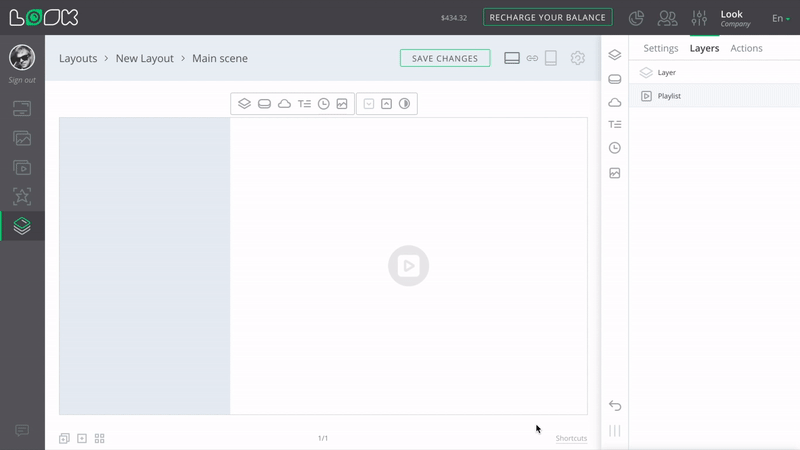The height and width of the screenshot is (450, 800).
Task: Open the Layouts section in left sidebar
Action: (22, 226)
